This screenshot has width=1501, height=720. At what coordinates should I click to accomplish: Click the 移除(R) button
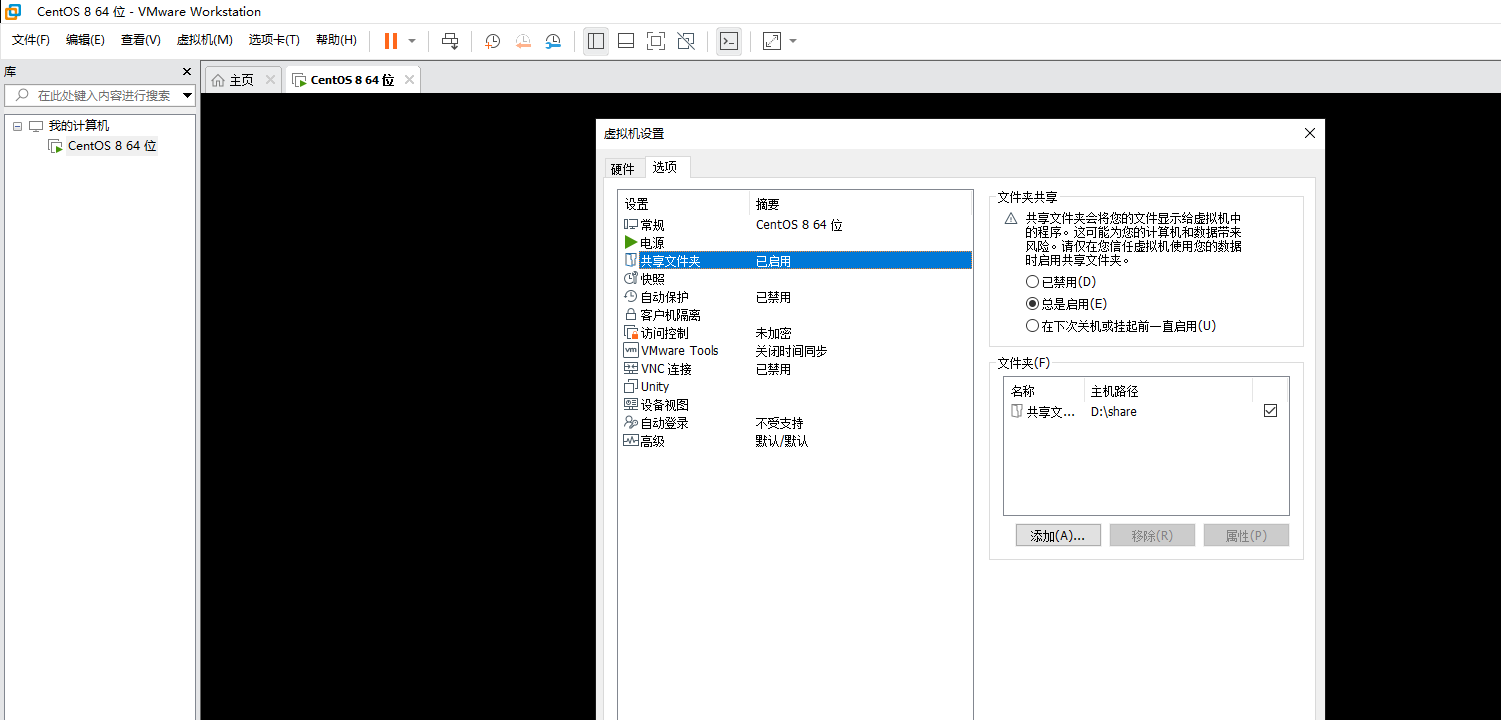(1152, 535)
